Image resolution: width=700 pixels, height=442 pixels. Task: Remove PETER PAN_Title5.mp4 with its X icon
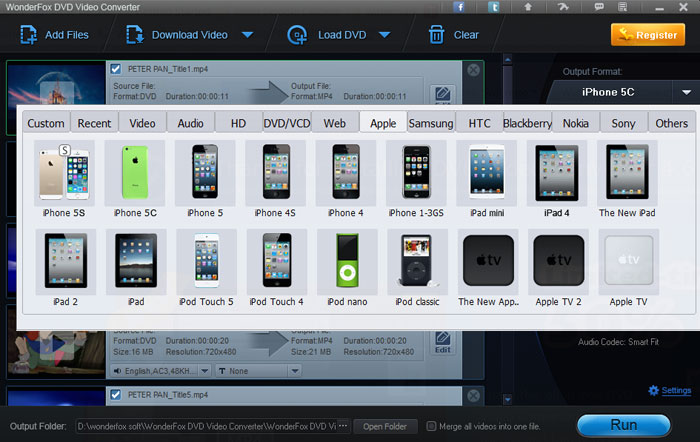pos(473,395)
